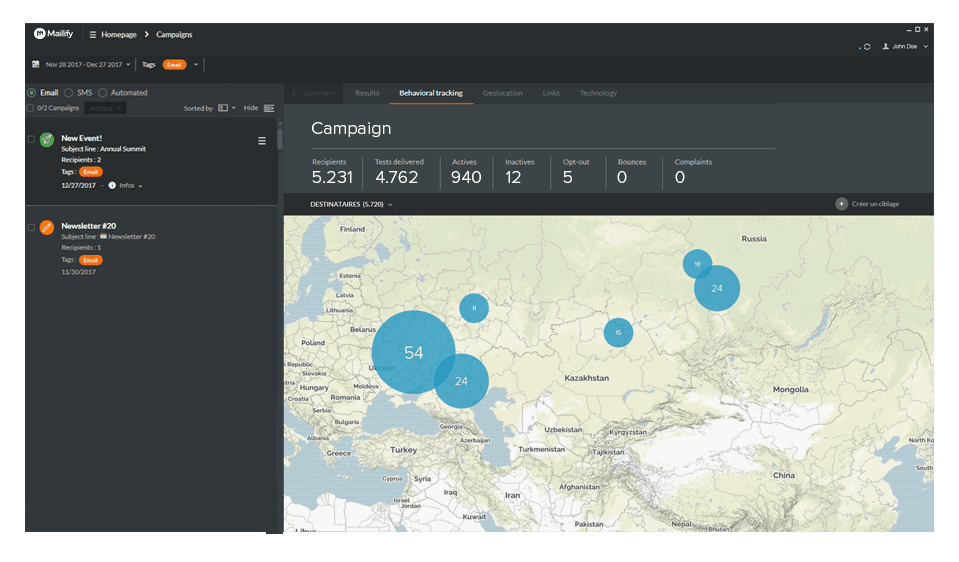Click the Recipients 5.231 value
Viewport: 959px width, 562px height.
point(332,177)
